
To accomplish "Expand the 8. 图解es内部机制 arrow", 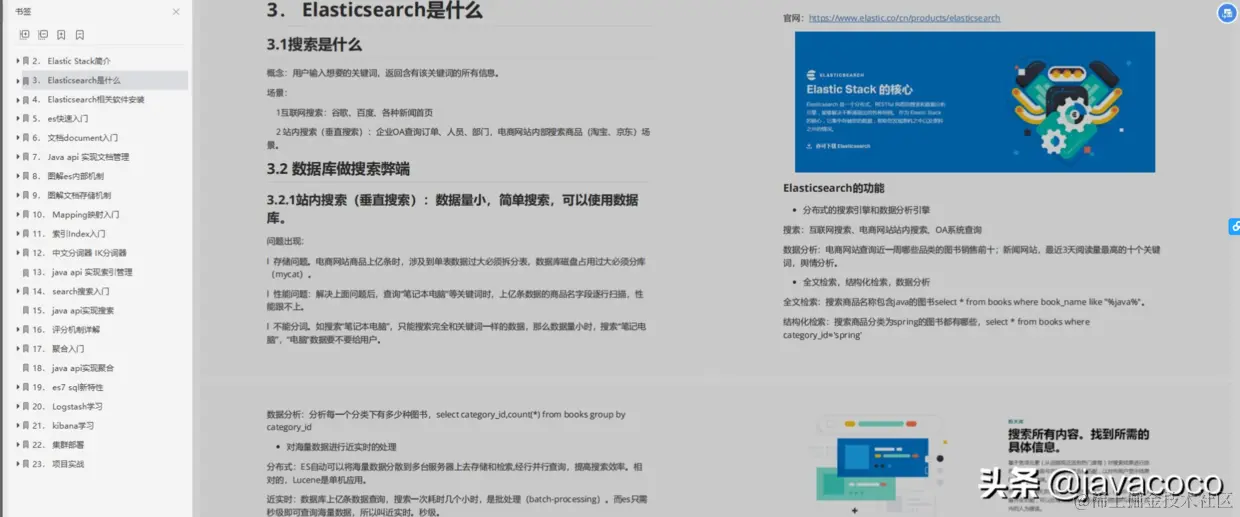I will pos(17,176).
